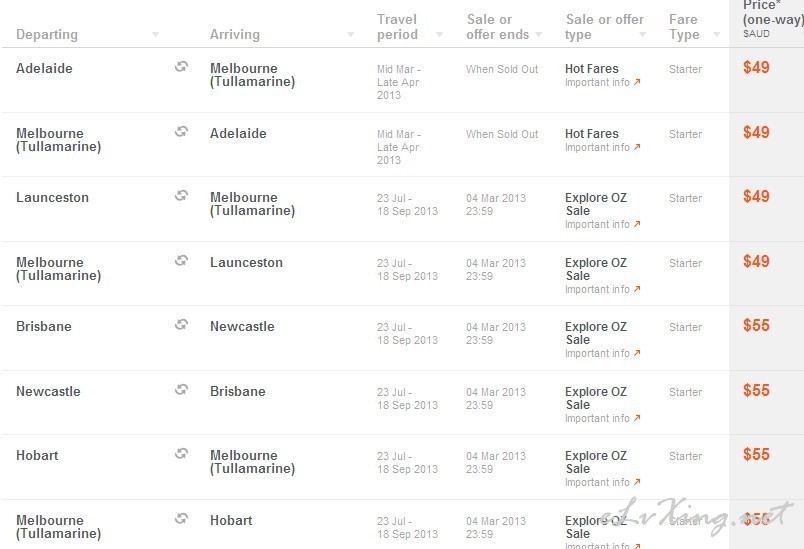This screenshot has width=804, height=549.
Task: Reverse icon on Melbourne to Hobart row
Action: (x=182, y=519)
